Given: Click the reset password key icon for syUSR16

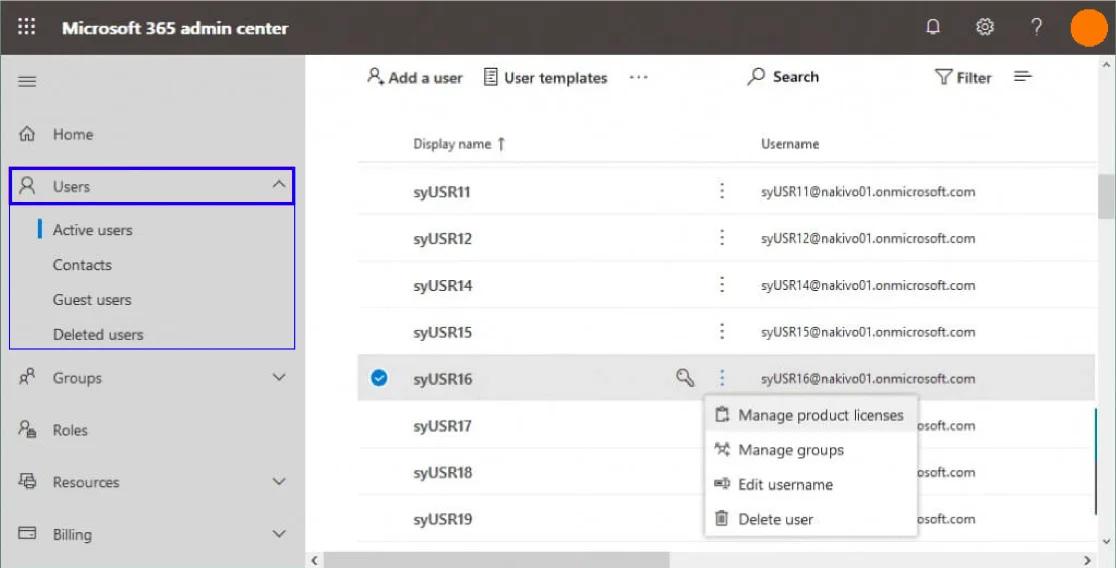Looking at the screenshot, I should pos(685,377).
